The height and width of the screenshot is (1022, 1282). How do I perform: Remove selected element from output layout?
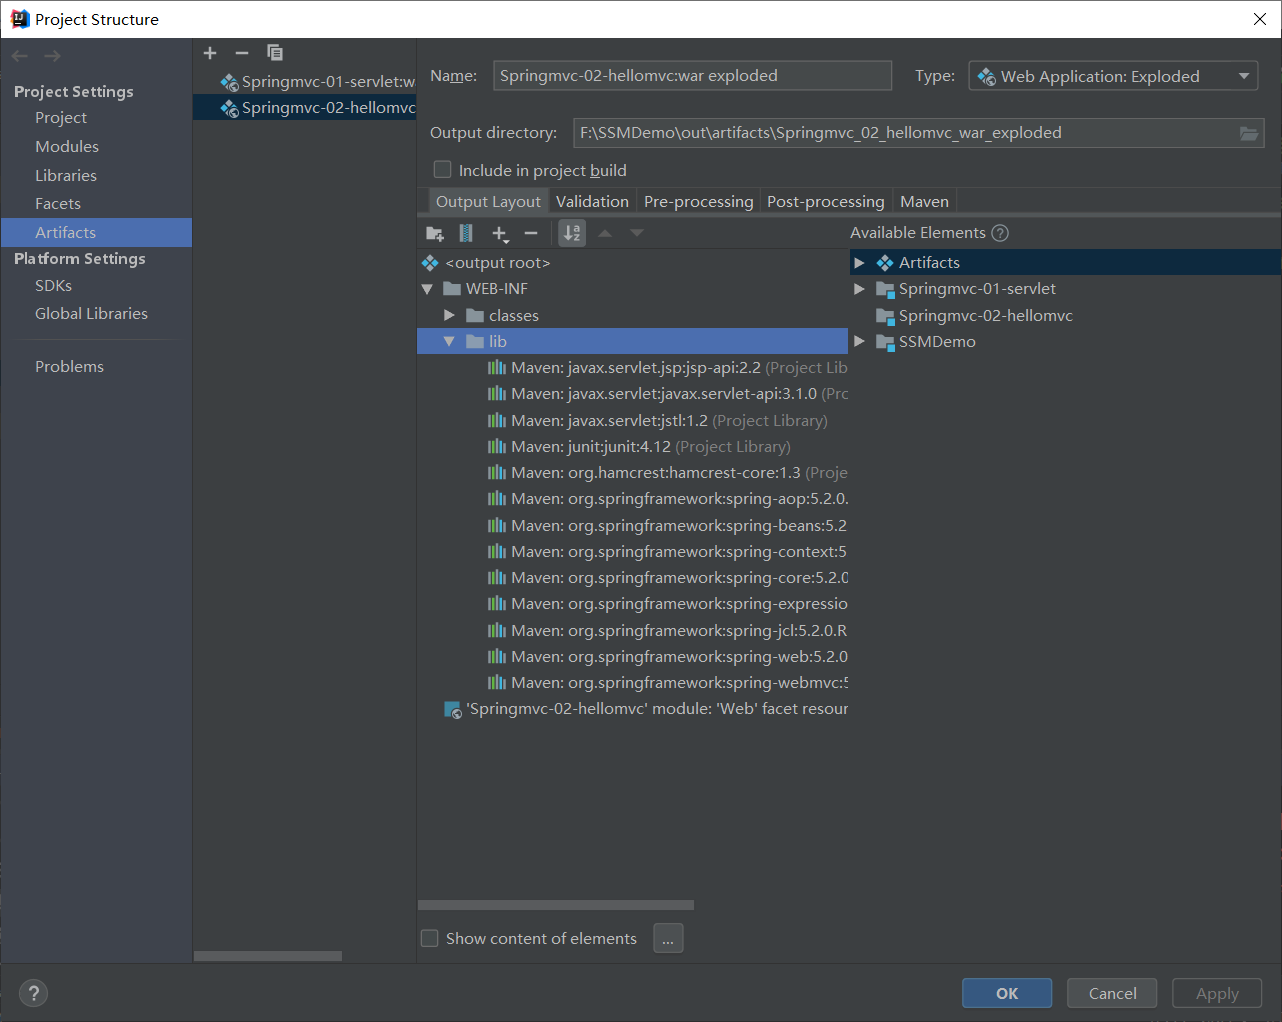(x=531, y=233)
